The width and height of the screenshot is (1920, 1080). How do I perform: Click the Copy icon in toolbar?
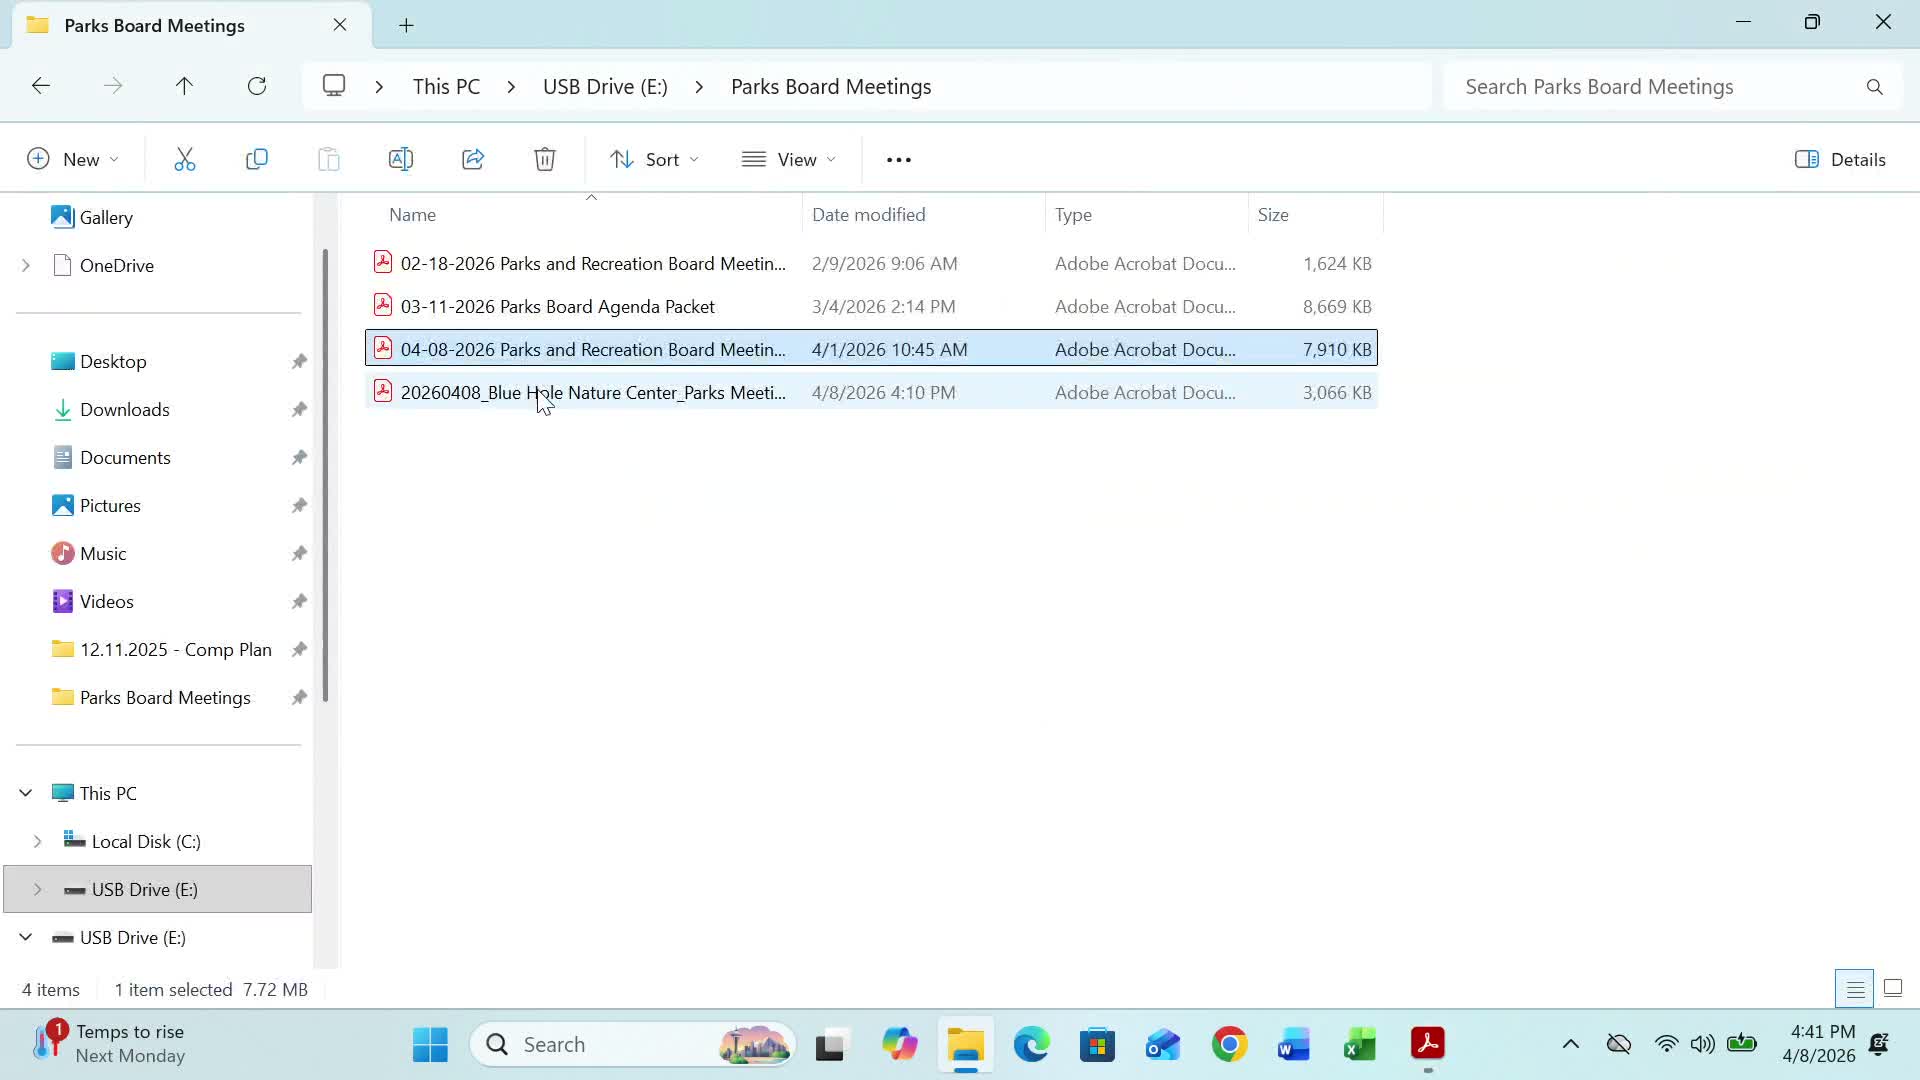point(257,160)
